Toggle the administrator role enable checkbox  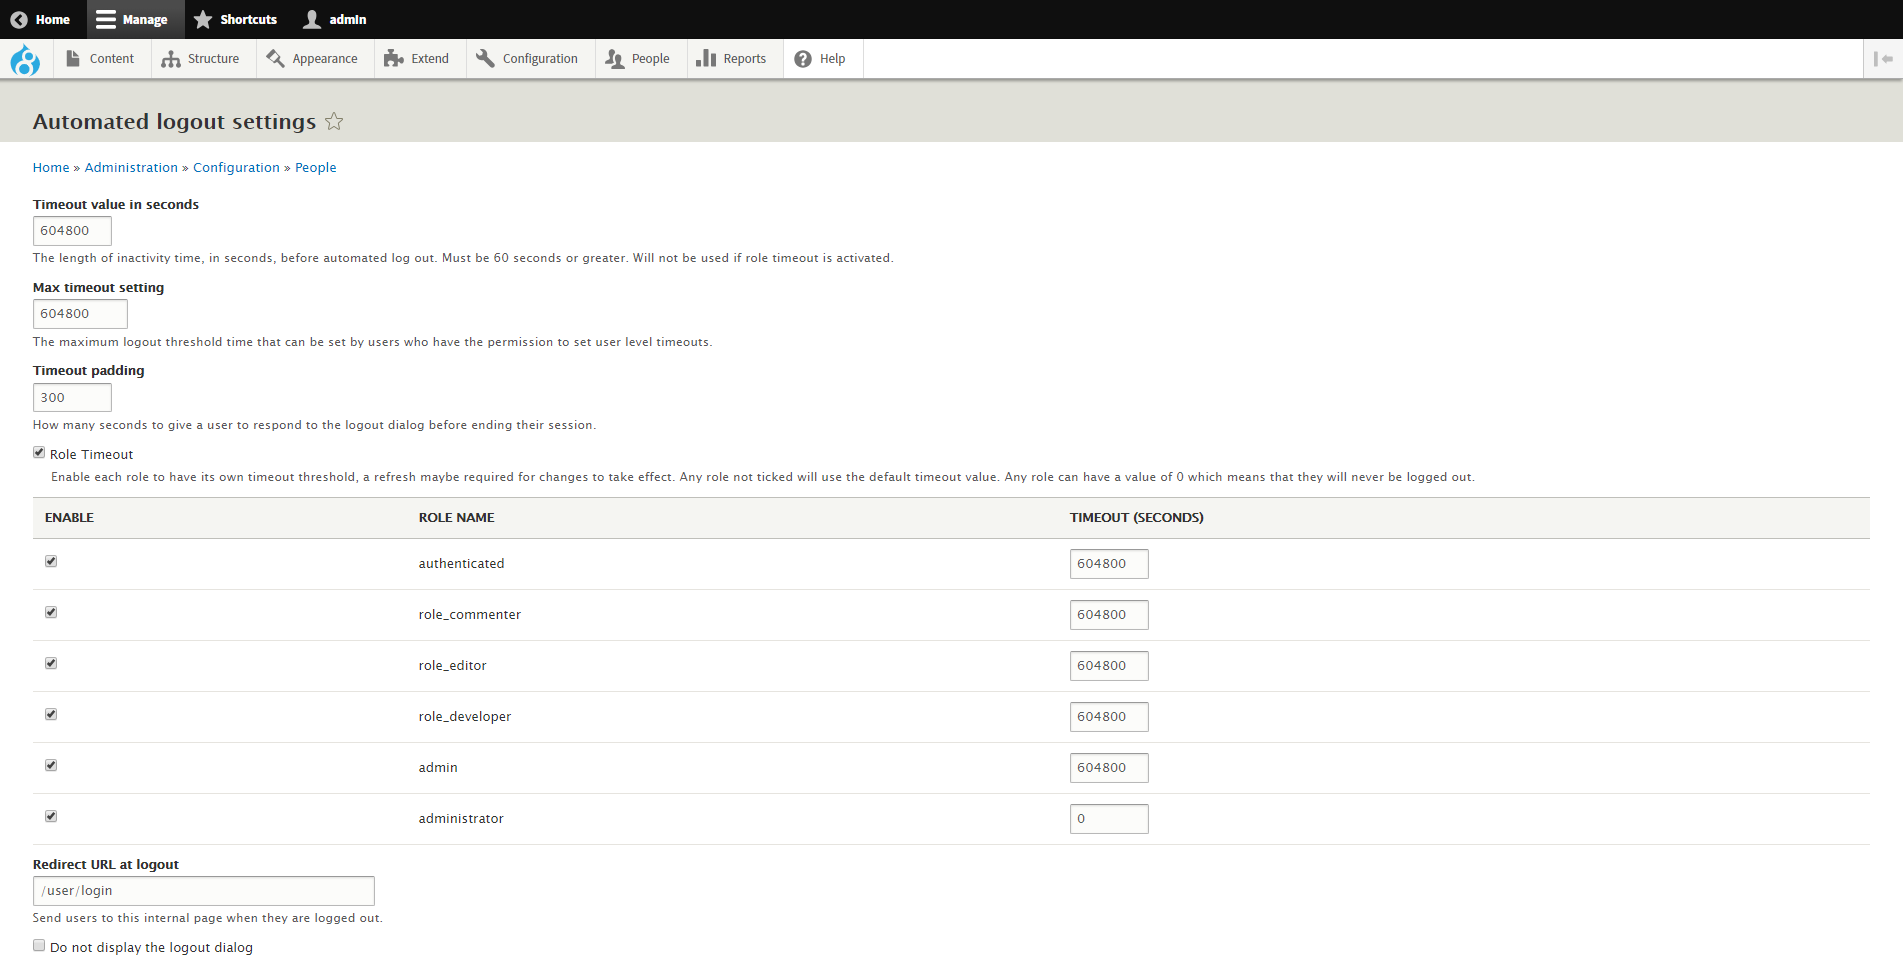pyautogui.click(x=51, y=817)
